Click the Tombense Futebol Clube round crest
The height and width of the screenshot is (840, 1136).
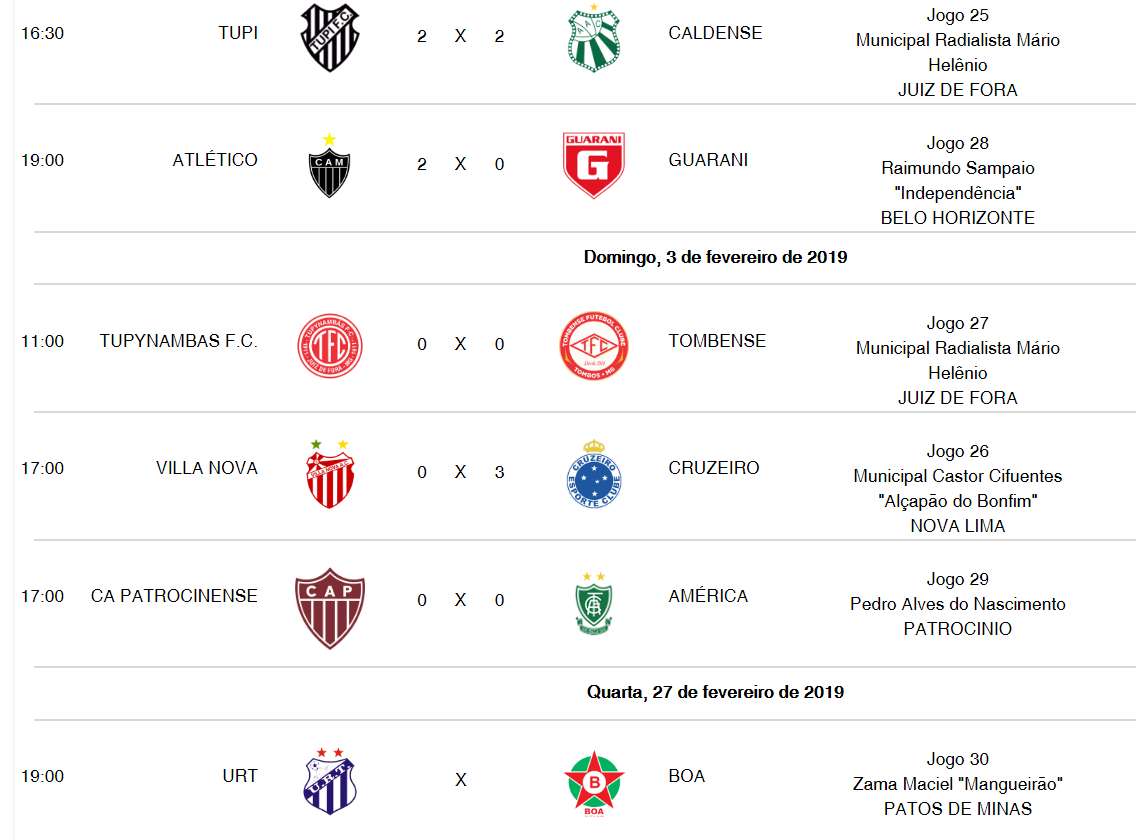(594, 346)
